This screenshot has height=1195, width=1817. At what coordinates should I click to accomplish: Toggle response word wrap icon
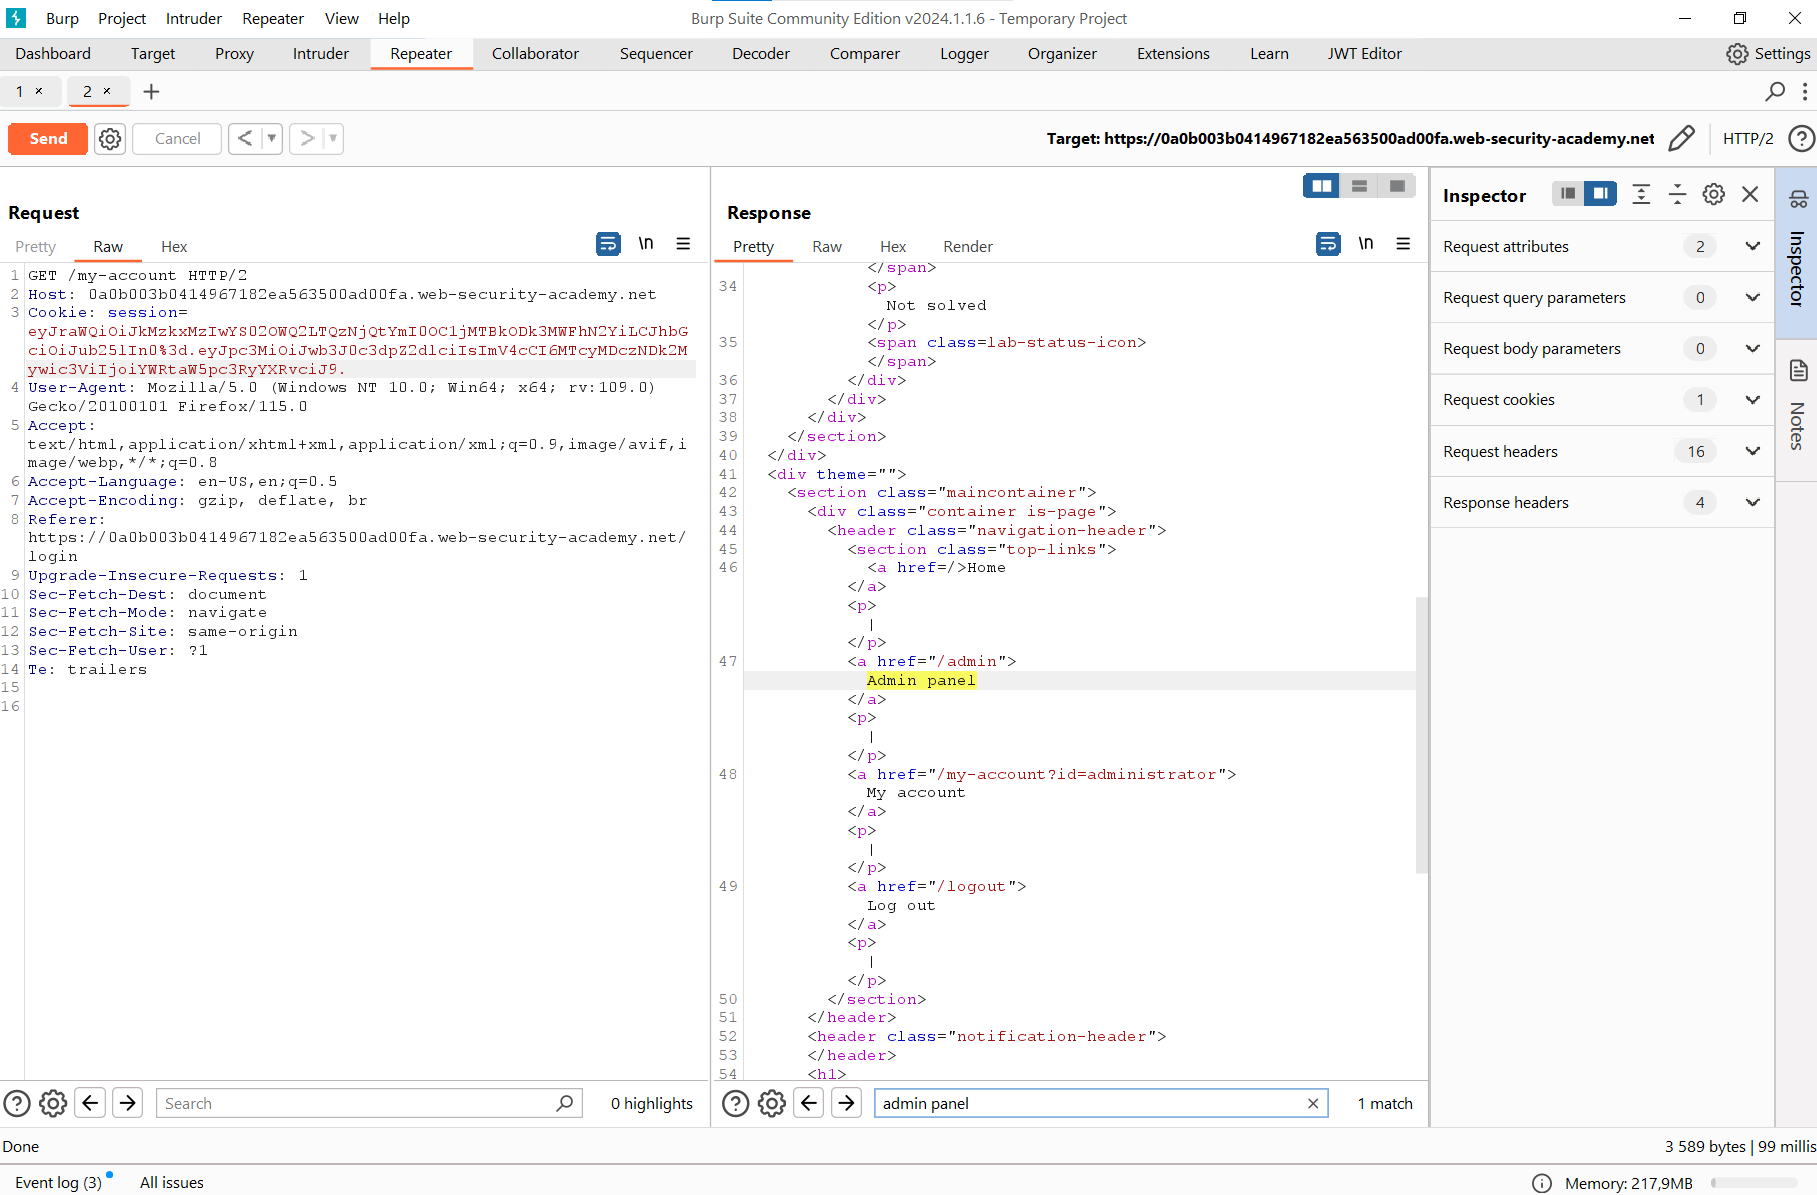(1328, 244)
